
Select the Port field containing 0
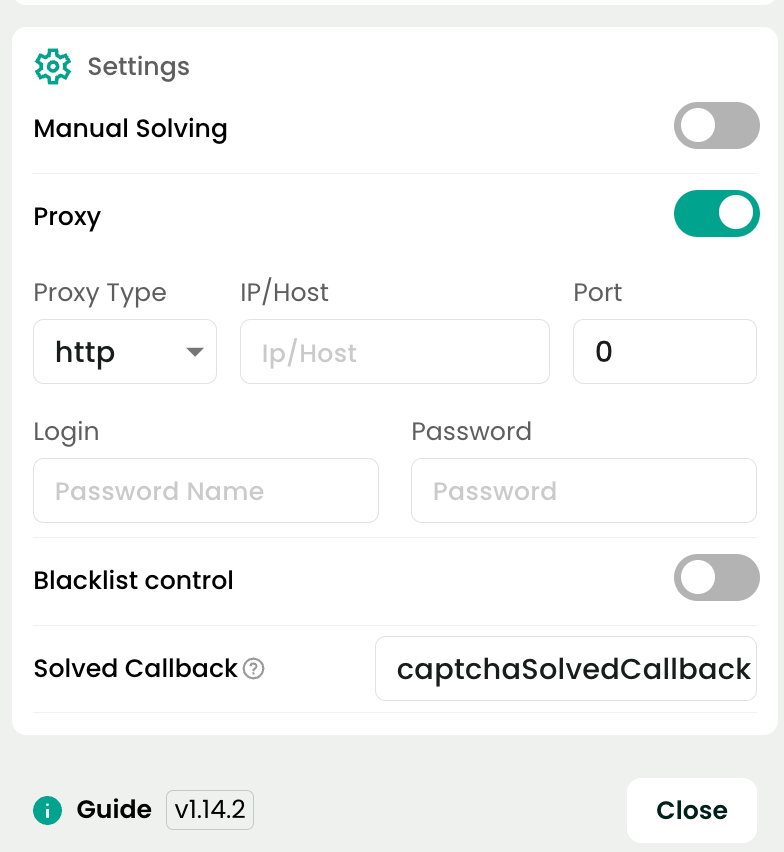[664, 352]
